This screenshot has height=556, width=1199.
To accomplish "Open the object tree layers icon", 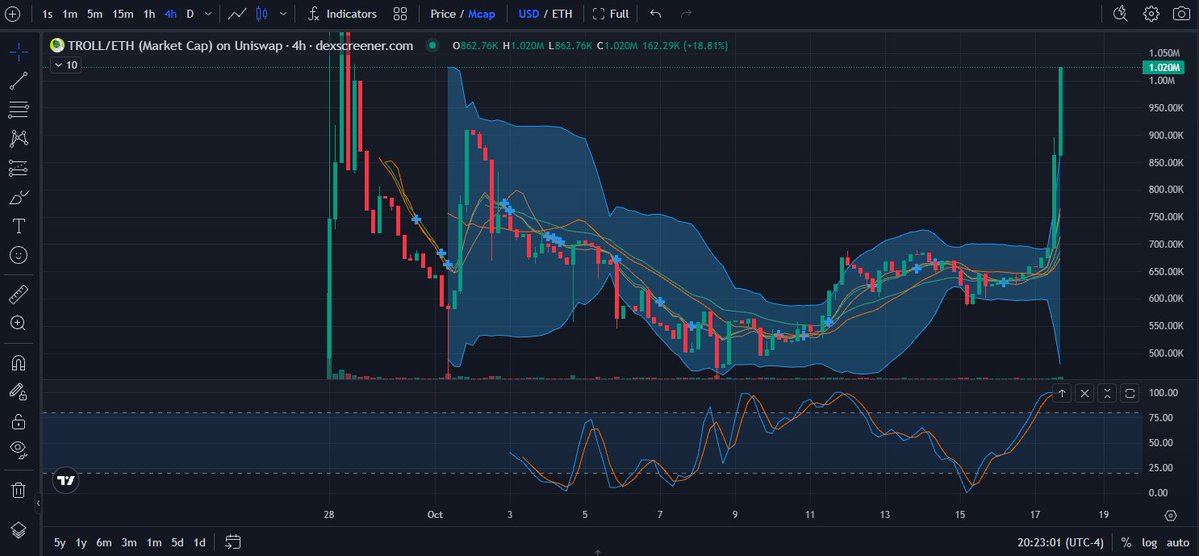I will pos(18,530).
